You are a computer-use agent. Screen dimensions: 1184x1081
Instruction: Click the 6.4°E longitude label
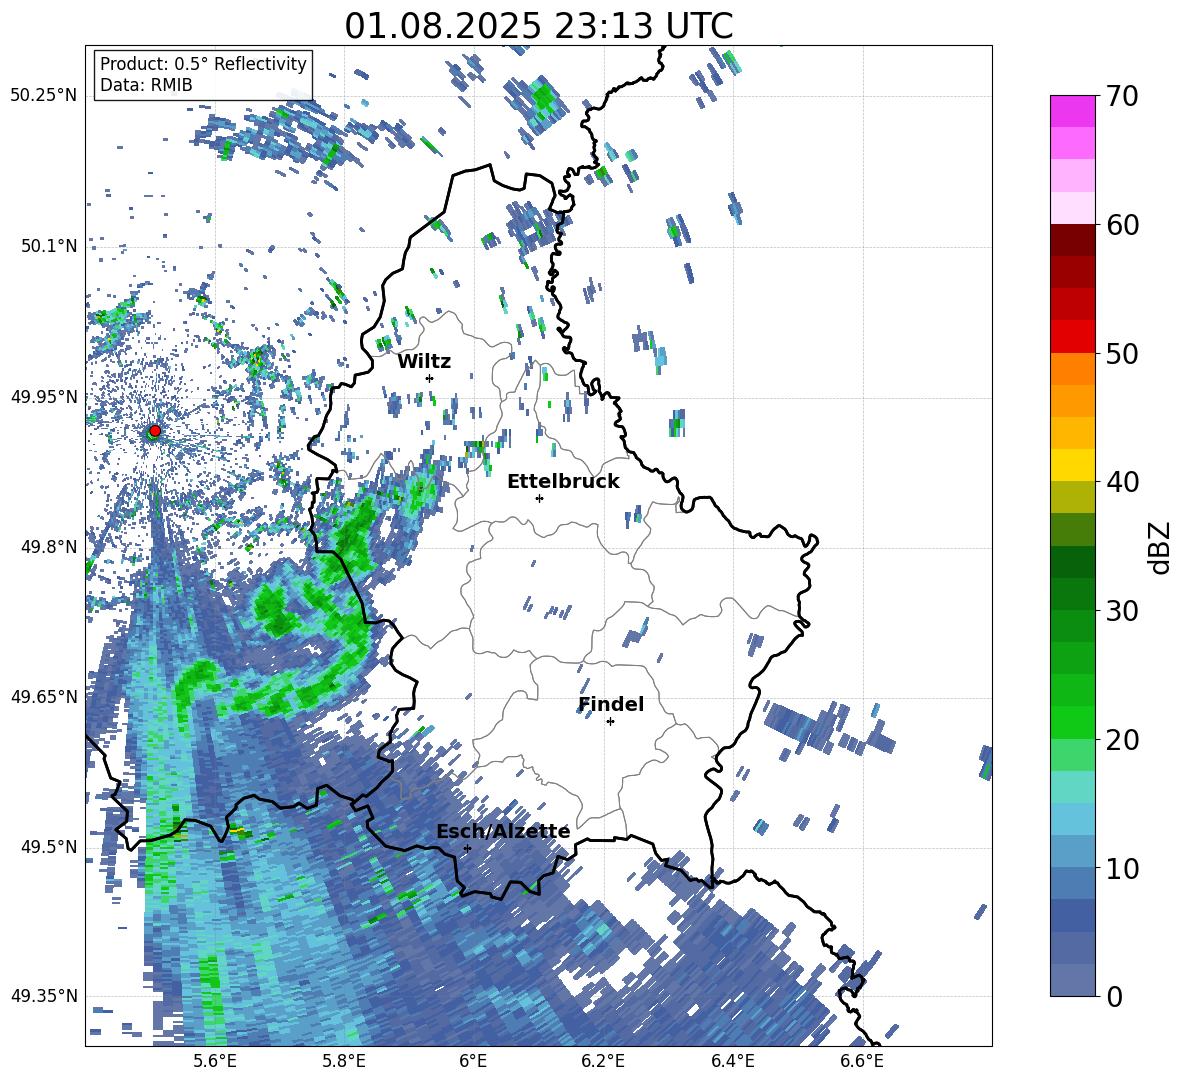732,1061
